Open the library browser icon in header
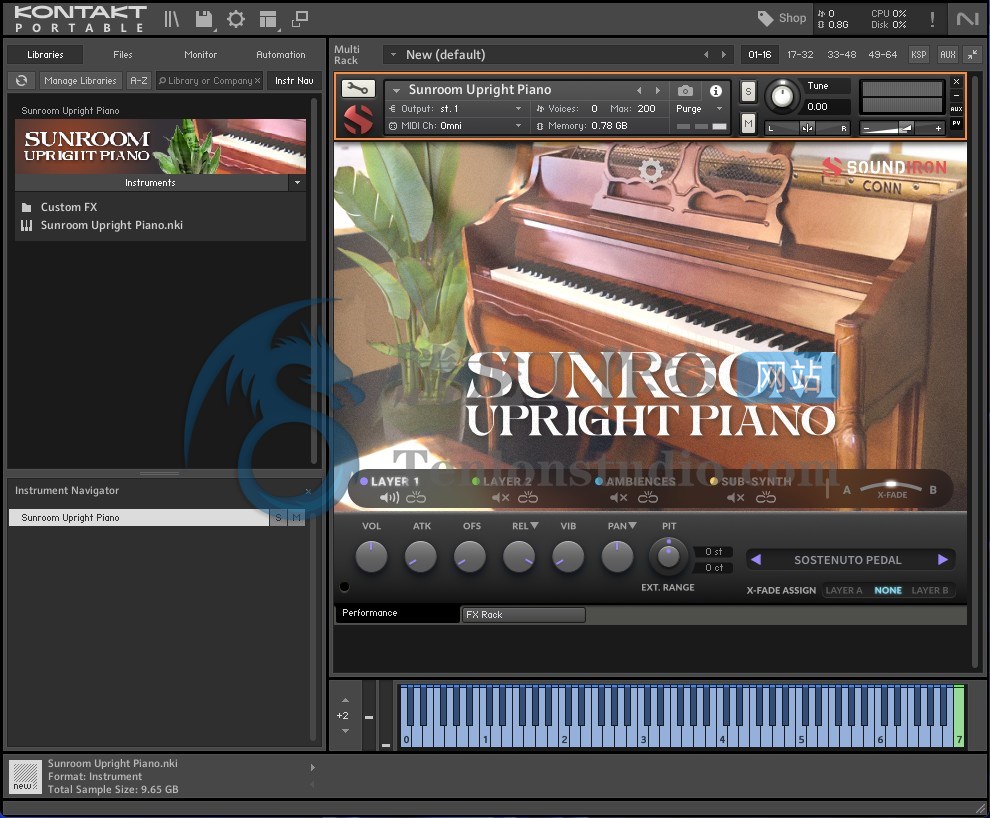 (172, 19)
